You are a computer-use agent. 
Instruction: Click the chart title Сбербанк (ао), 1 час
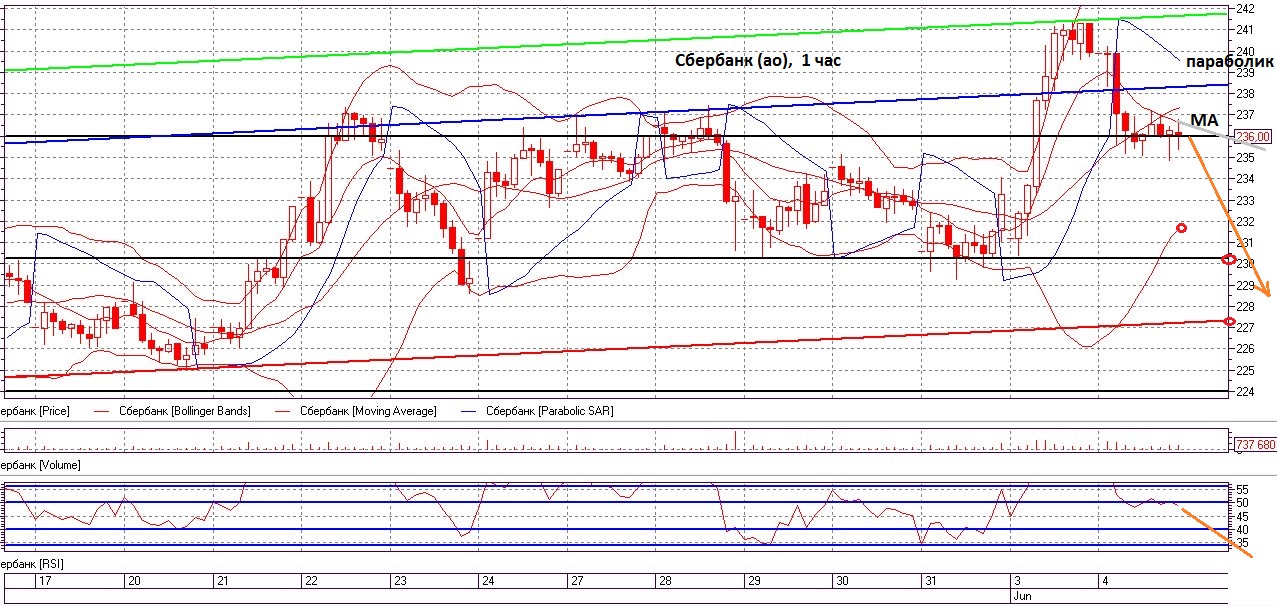[757, 61]
